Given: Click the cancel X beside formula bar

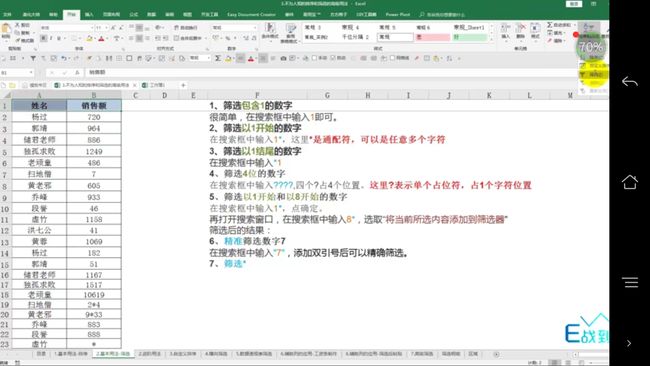Looking at the screenshot, I should click(52, 73).
